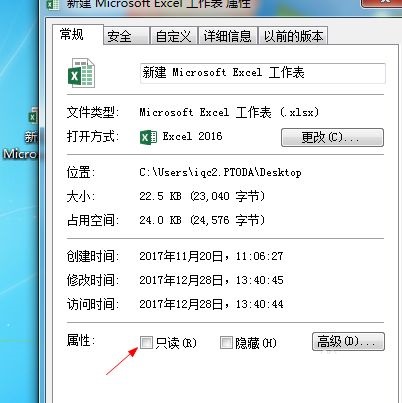Click the large Excel file icon

pyautogui.click(x=81, y=73)
